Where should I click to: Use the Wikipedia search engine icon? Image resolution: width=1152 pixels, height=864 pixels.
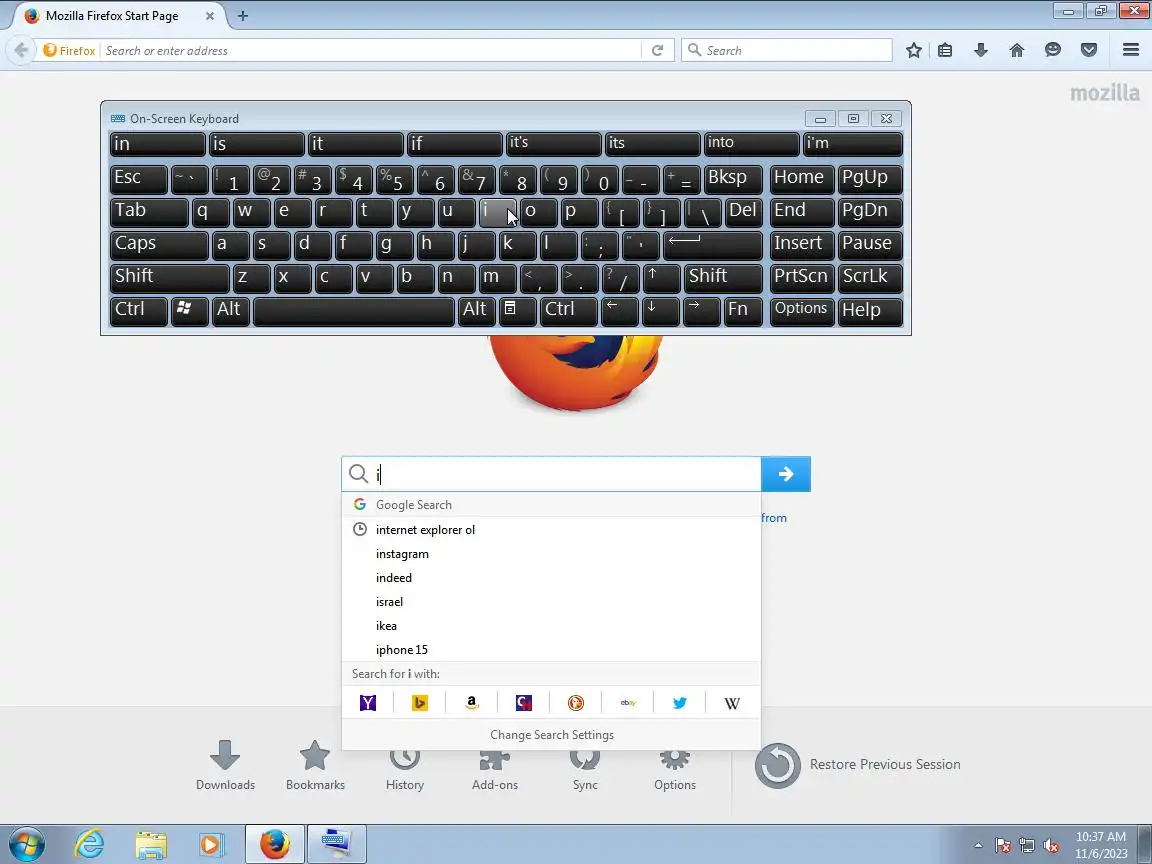point(732,703)
